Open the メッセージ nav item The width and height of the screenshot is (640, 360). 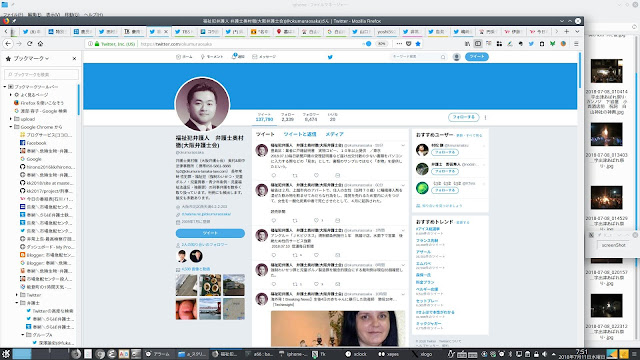264,57
